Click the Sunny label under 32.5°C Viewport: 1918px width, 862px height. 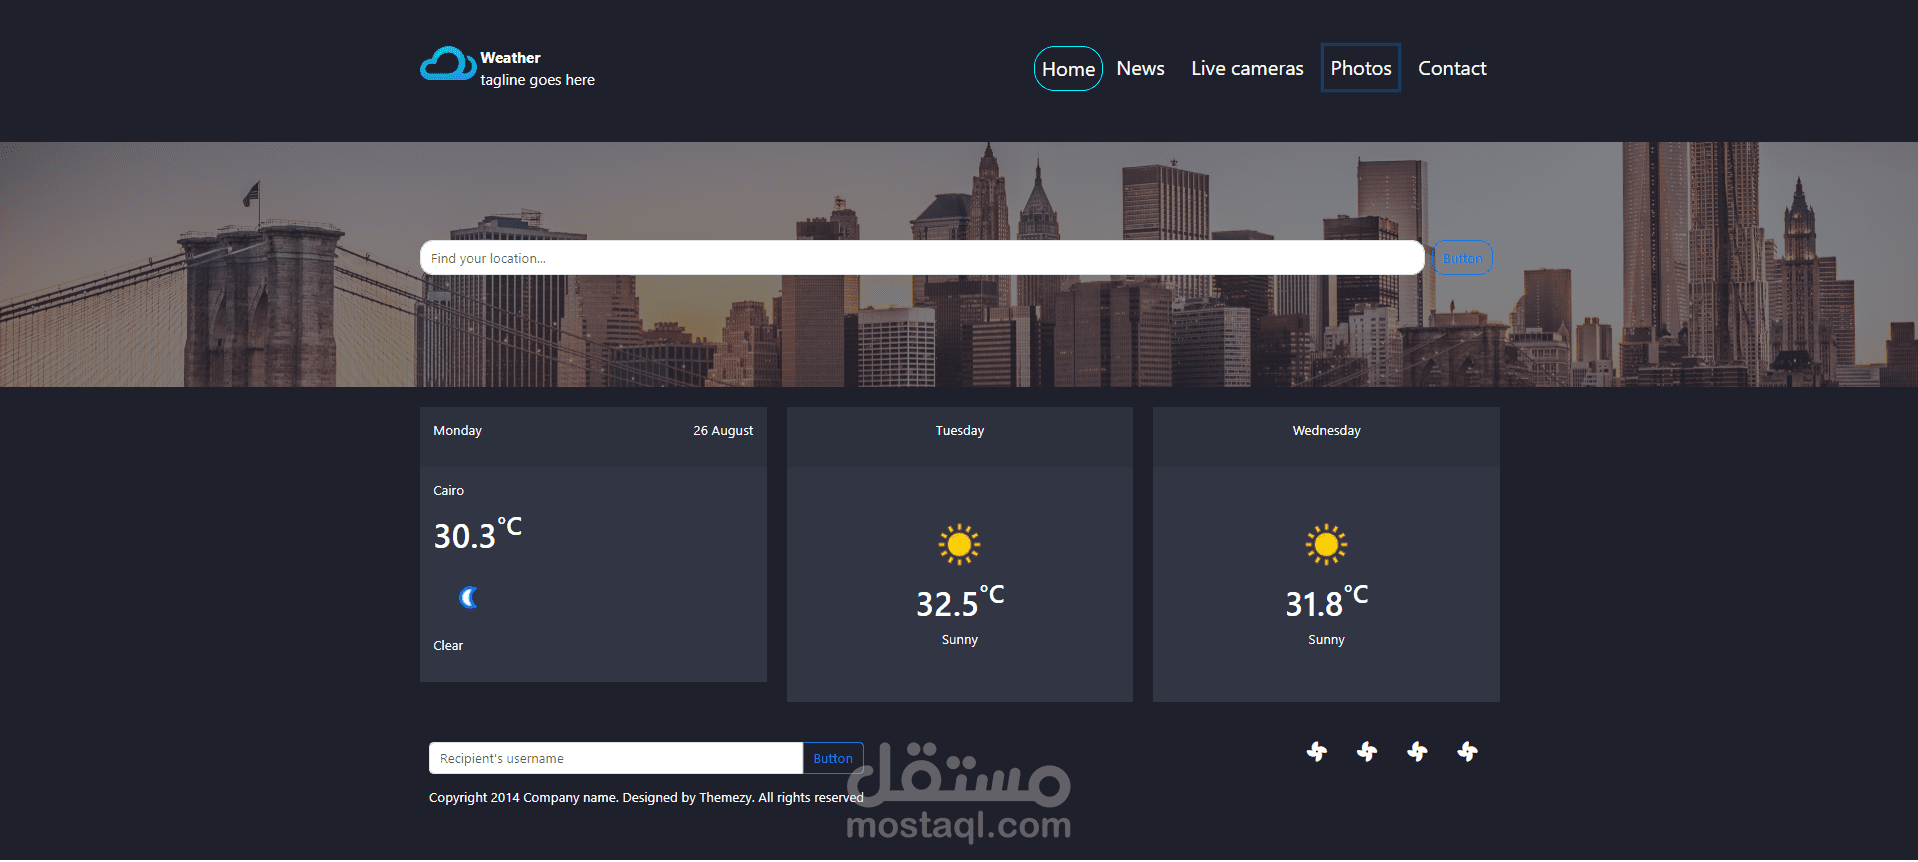click(x=959, y=640)
